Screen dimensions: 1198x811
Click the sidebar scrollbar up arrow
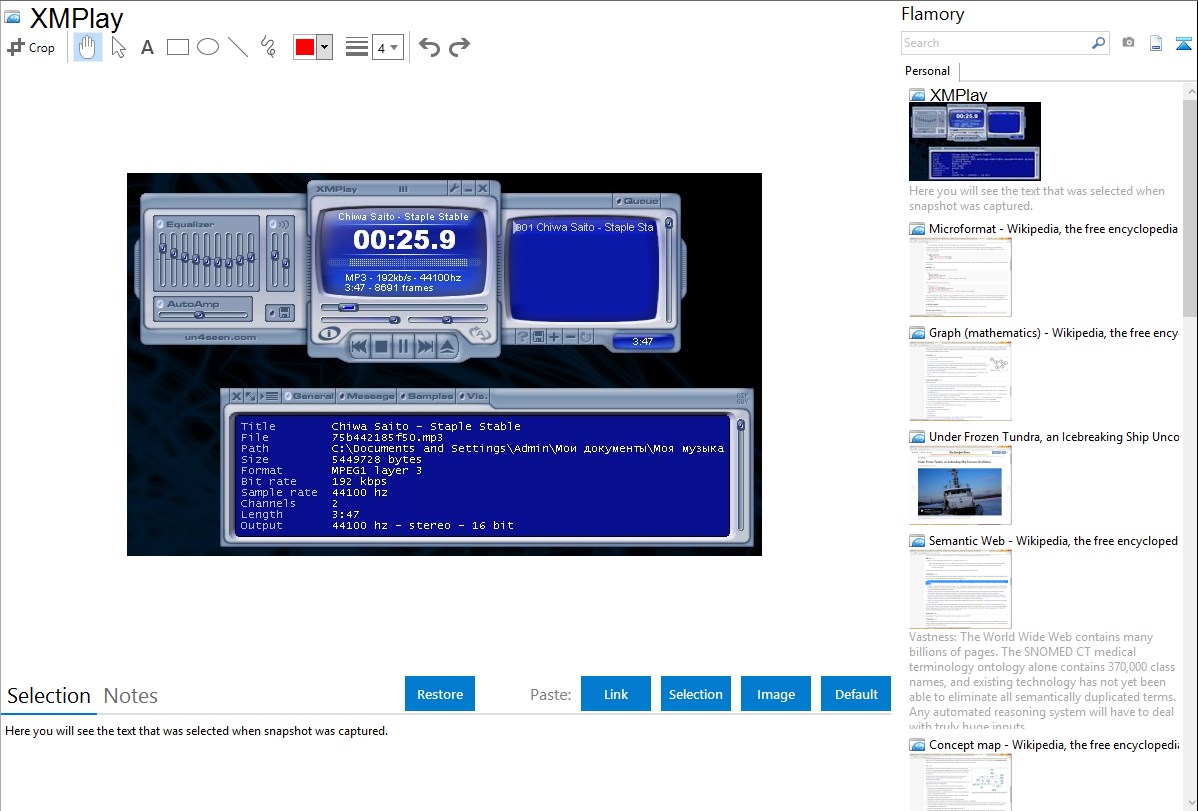(x=1190, y=92)
